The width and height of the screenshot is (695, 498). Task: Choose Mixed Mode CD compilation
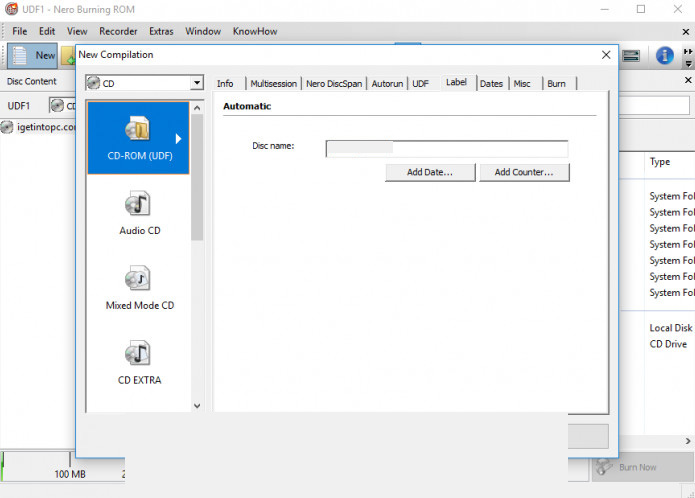[140, 288]
